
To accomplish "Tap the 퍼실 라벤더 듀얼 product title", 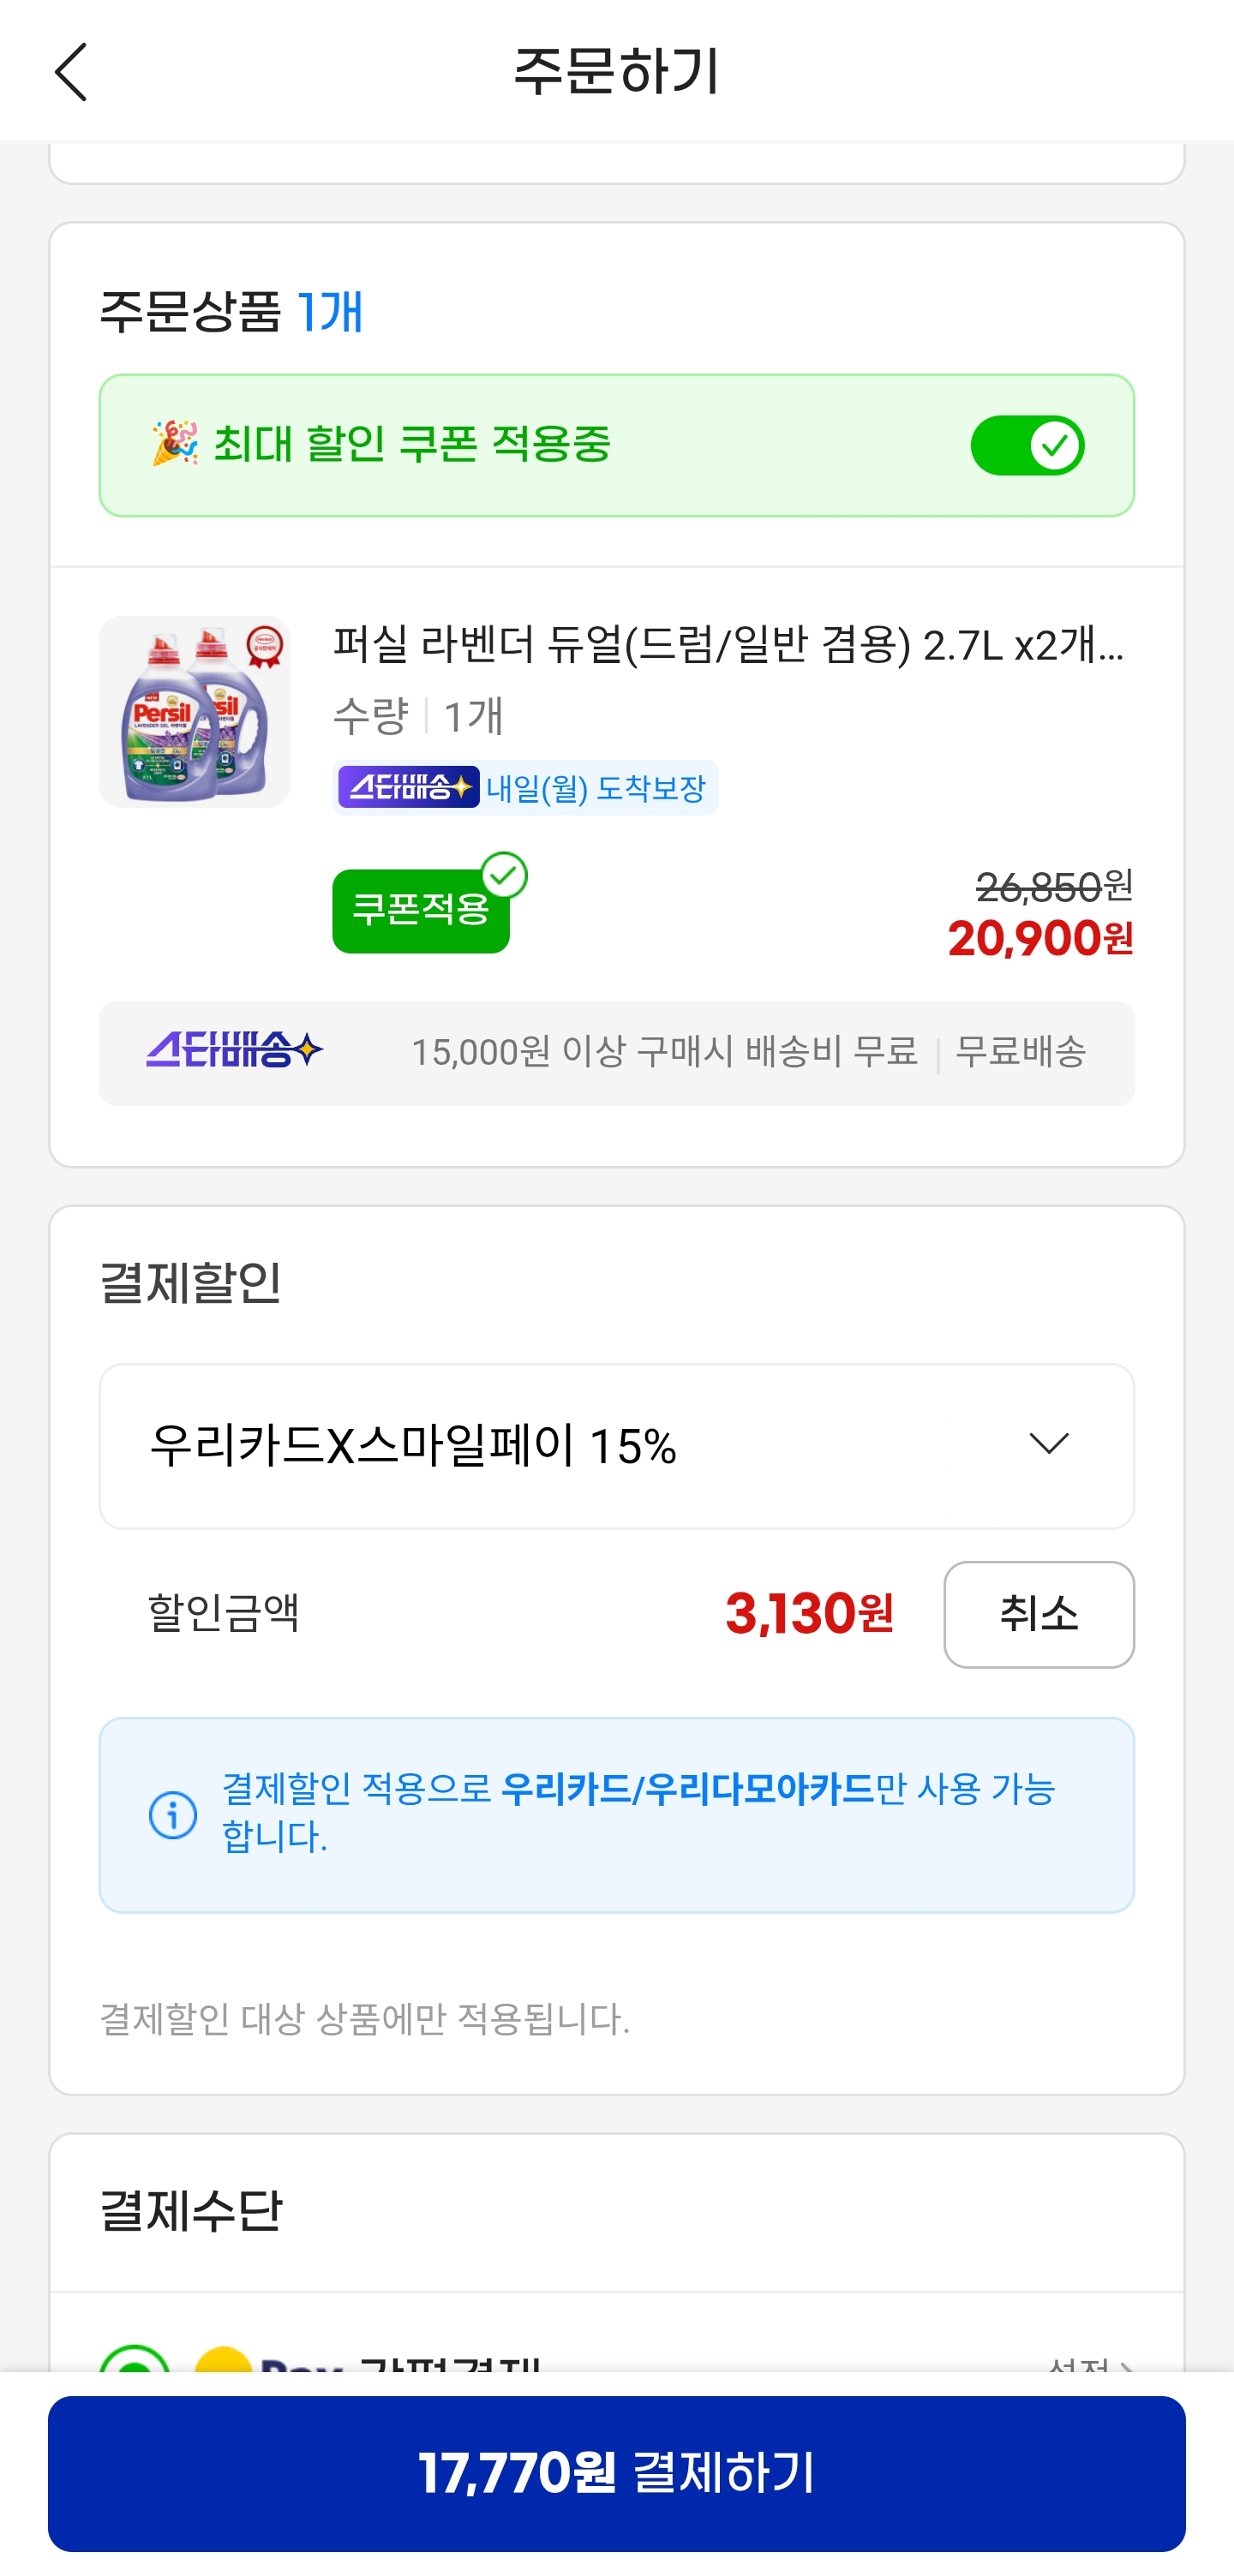I will click(x=728, y=646).
